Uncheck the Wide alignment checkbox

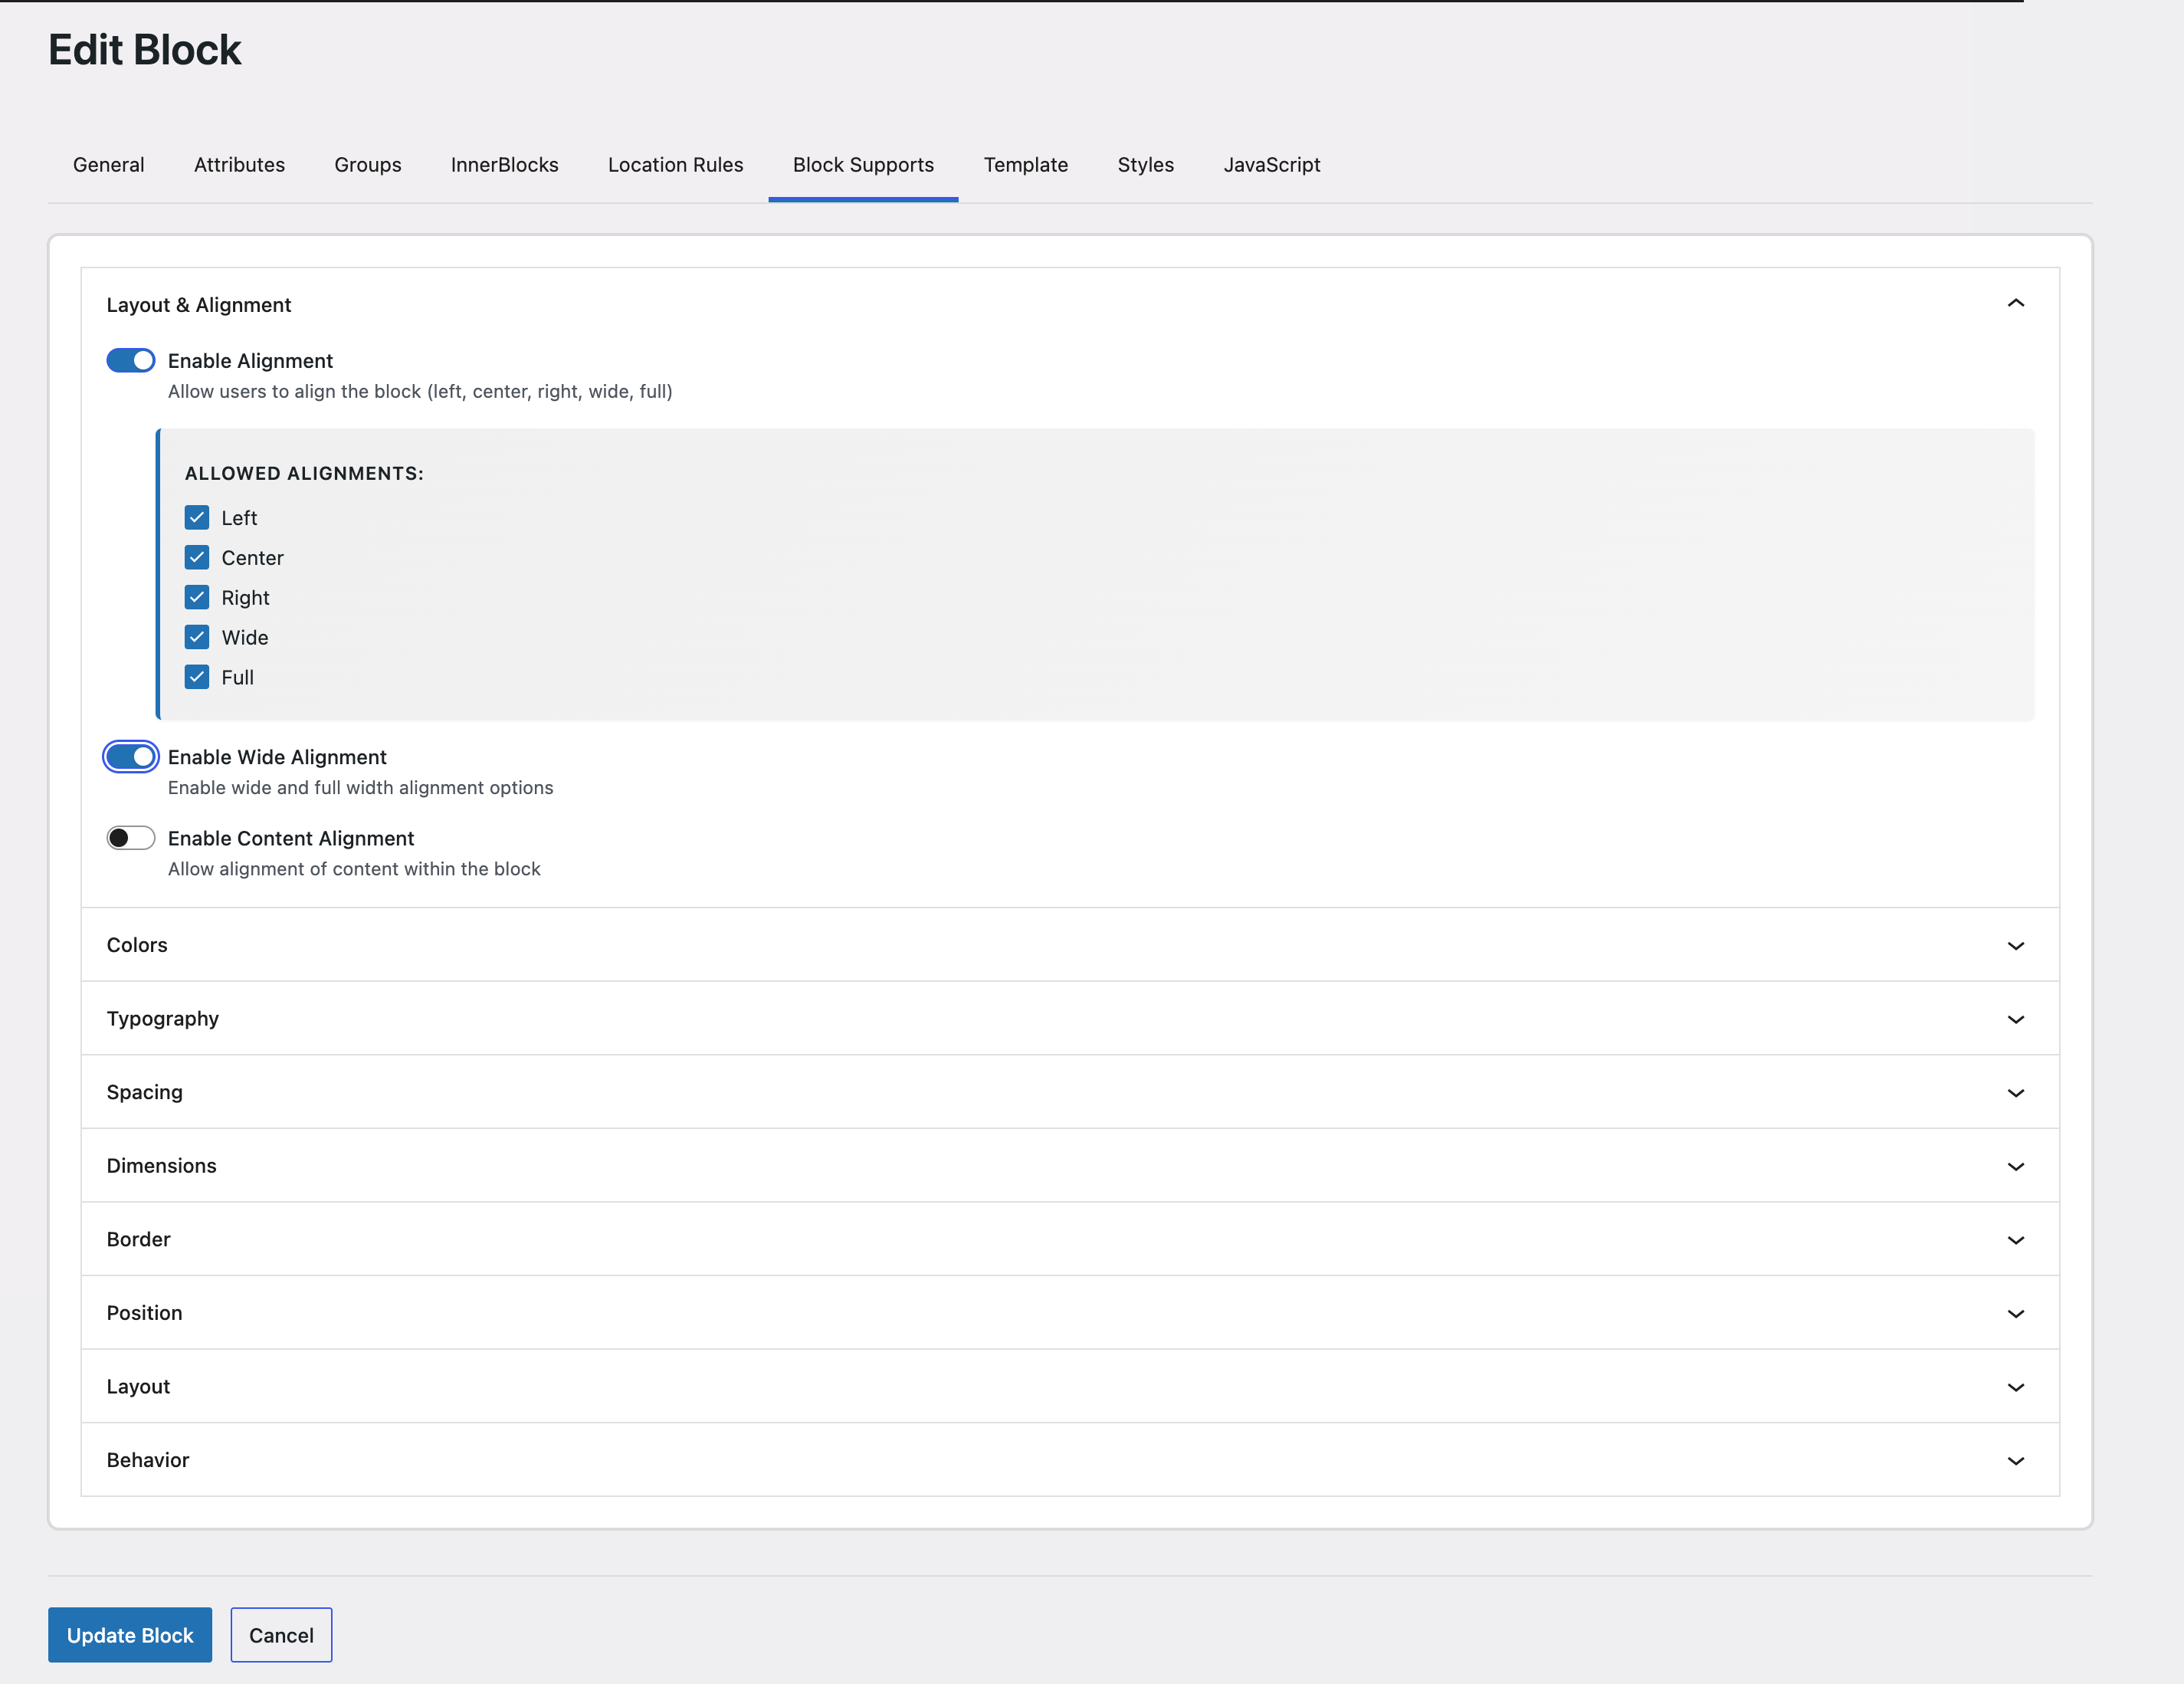click(197, 637)
